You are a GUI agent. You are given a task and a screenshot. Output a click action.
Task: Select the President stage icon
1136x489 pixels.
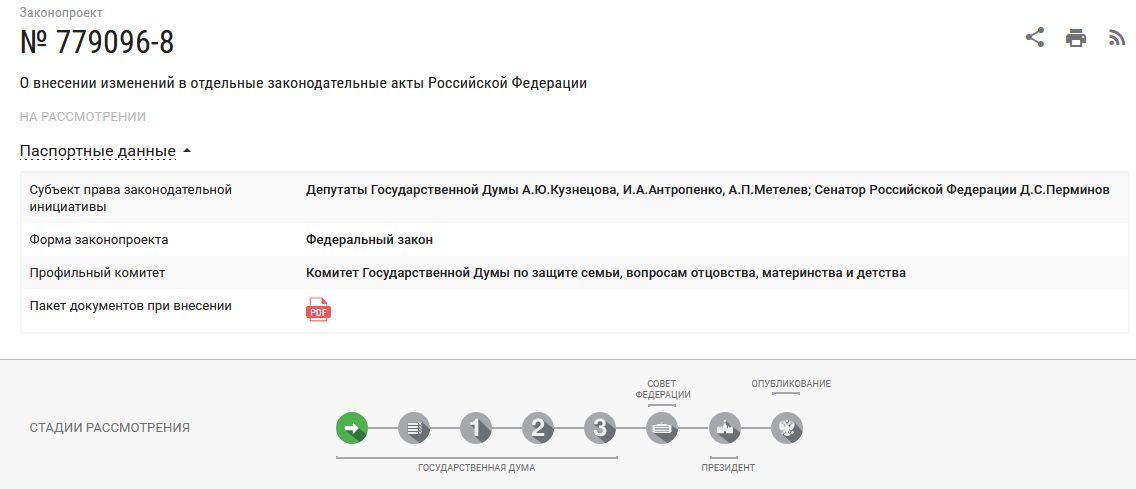pos(725,429)
